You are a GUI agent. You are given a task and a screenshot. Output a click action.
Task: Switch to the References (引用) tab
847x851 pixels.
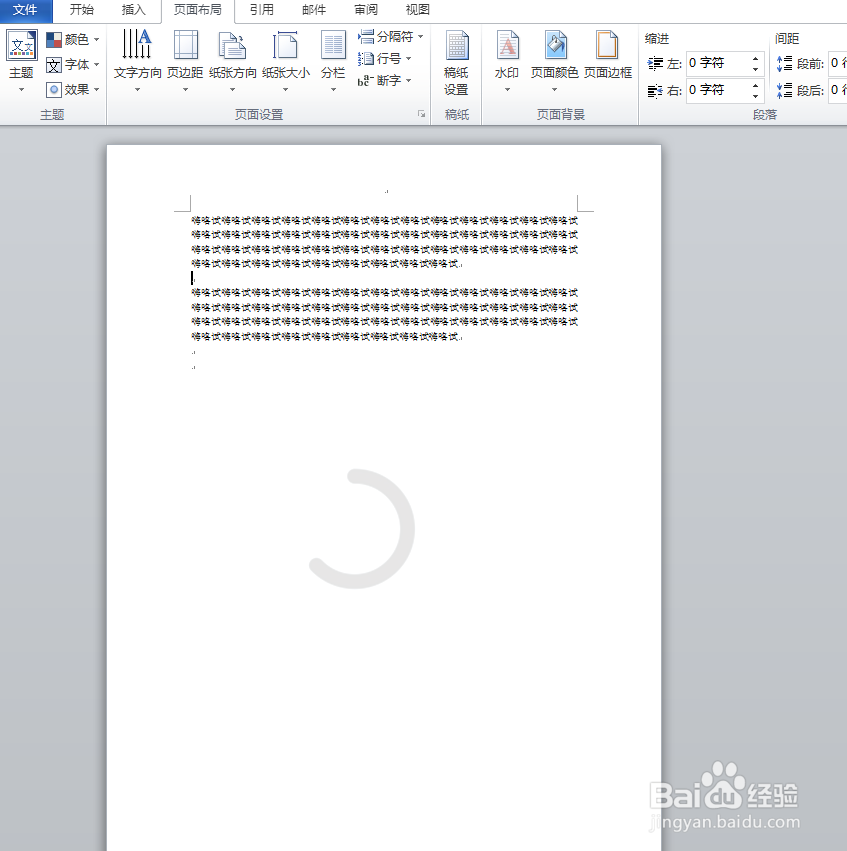pos(262,10)
